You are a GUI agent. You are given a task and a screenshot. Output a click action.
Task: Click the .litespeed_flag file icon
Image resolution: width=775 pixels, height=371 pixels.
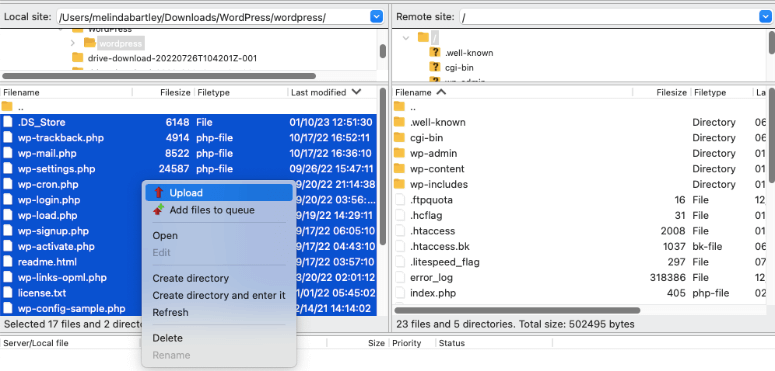(x=400, y=262)
